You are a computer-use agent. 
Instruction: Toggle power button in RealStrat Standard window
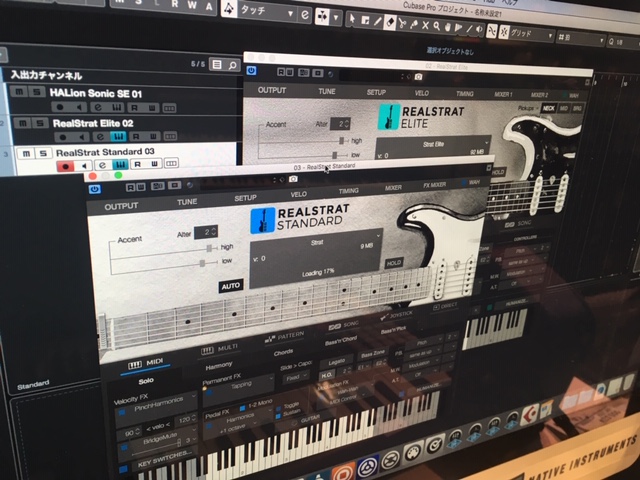(x=95, y=189)
